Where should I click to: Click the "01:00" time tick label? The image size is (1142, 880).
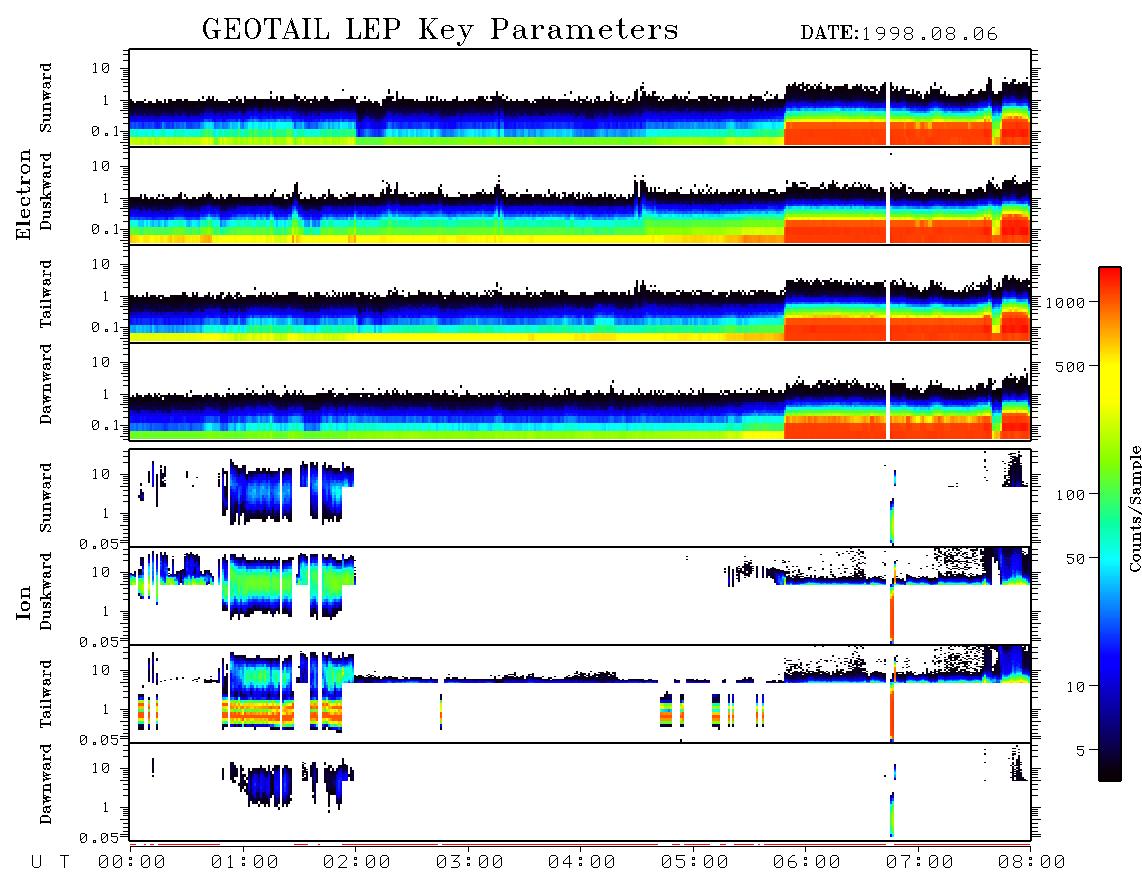[x=245, y=862]
